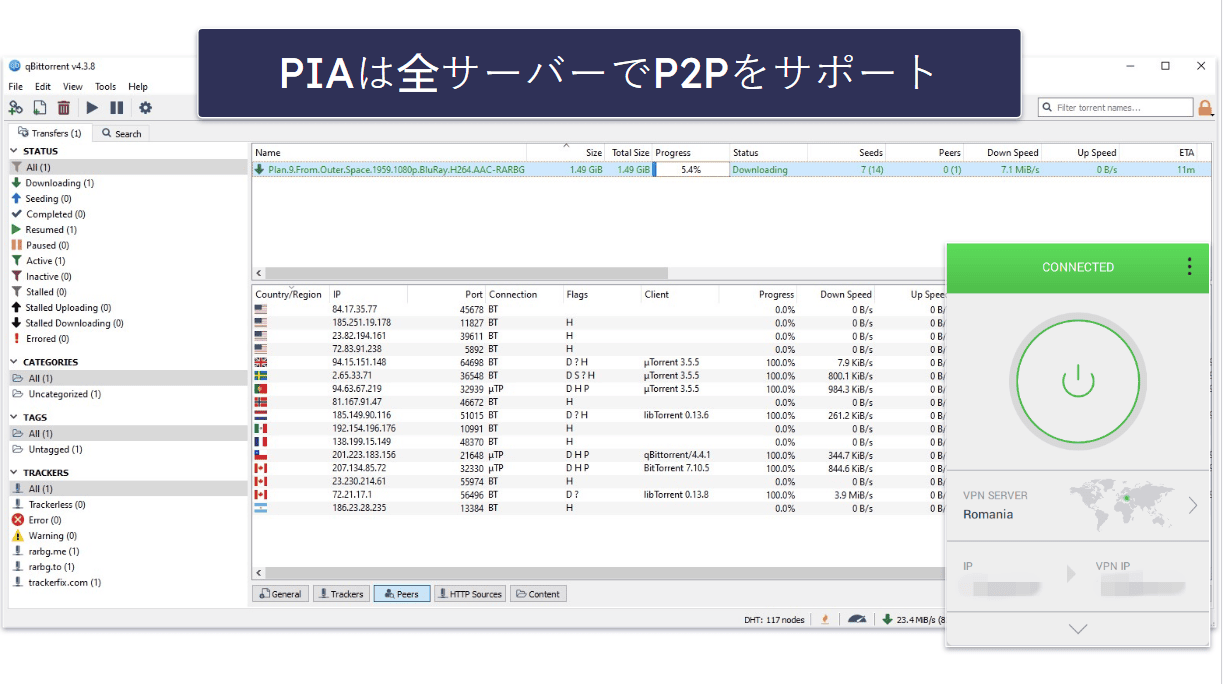The height and width of the screenshot is (684, 1223).
Task: Sort torrents by Seeds column header
Action: [x=846, y=153]
